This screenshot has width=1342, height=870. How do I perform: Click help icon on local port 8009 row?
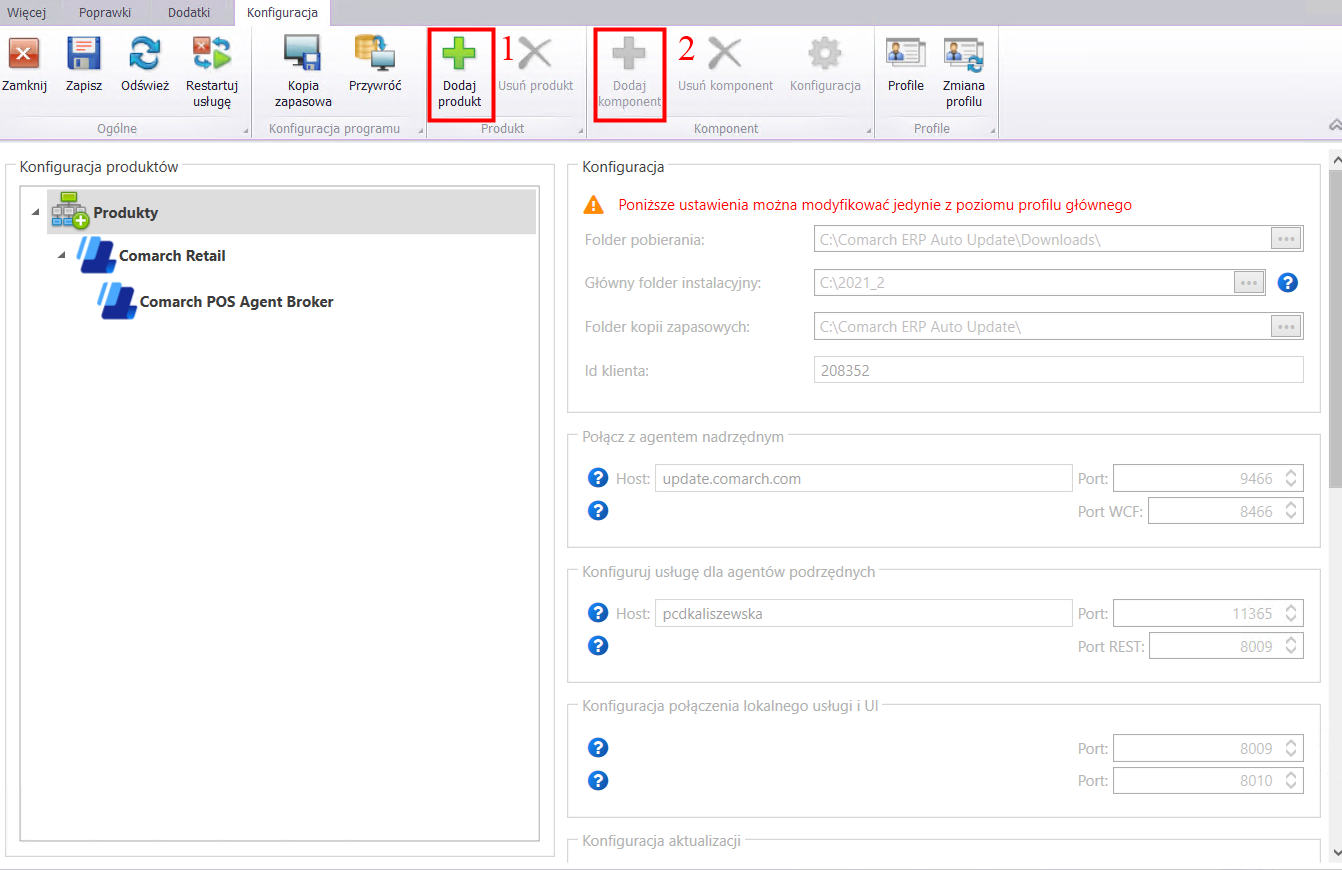tap(598, 748)
